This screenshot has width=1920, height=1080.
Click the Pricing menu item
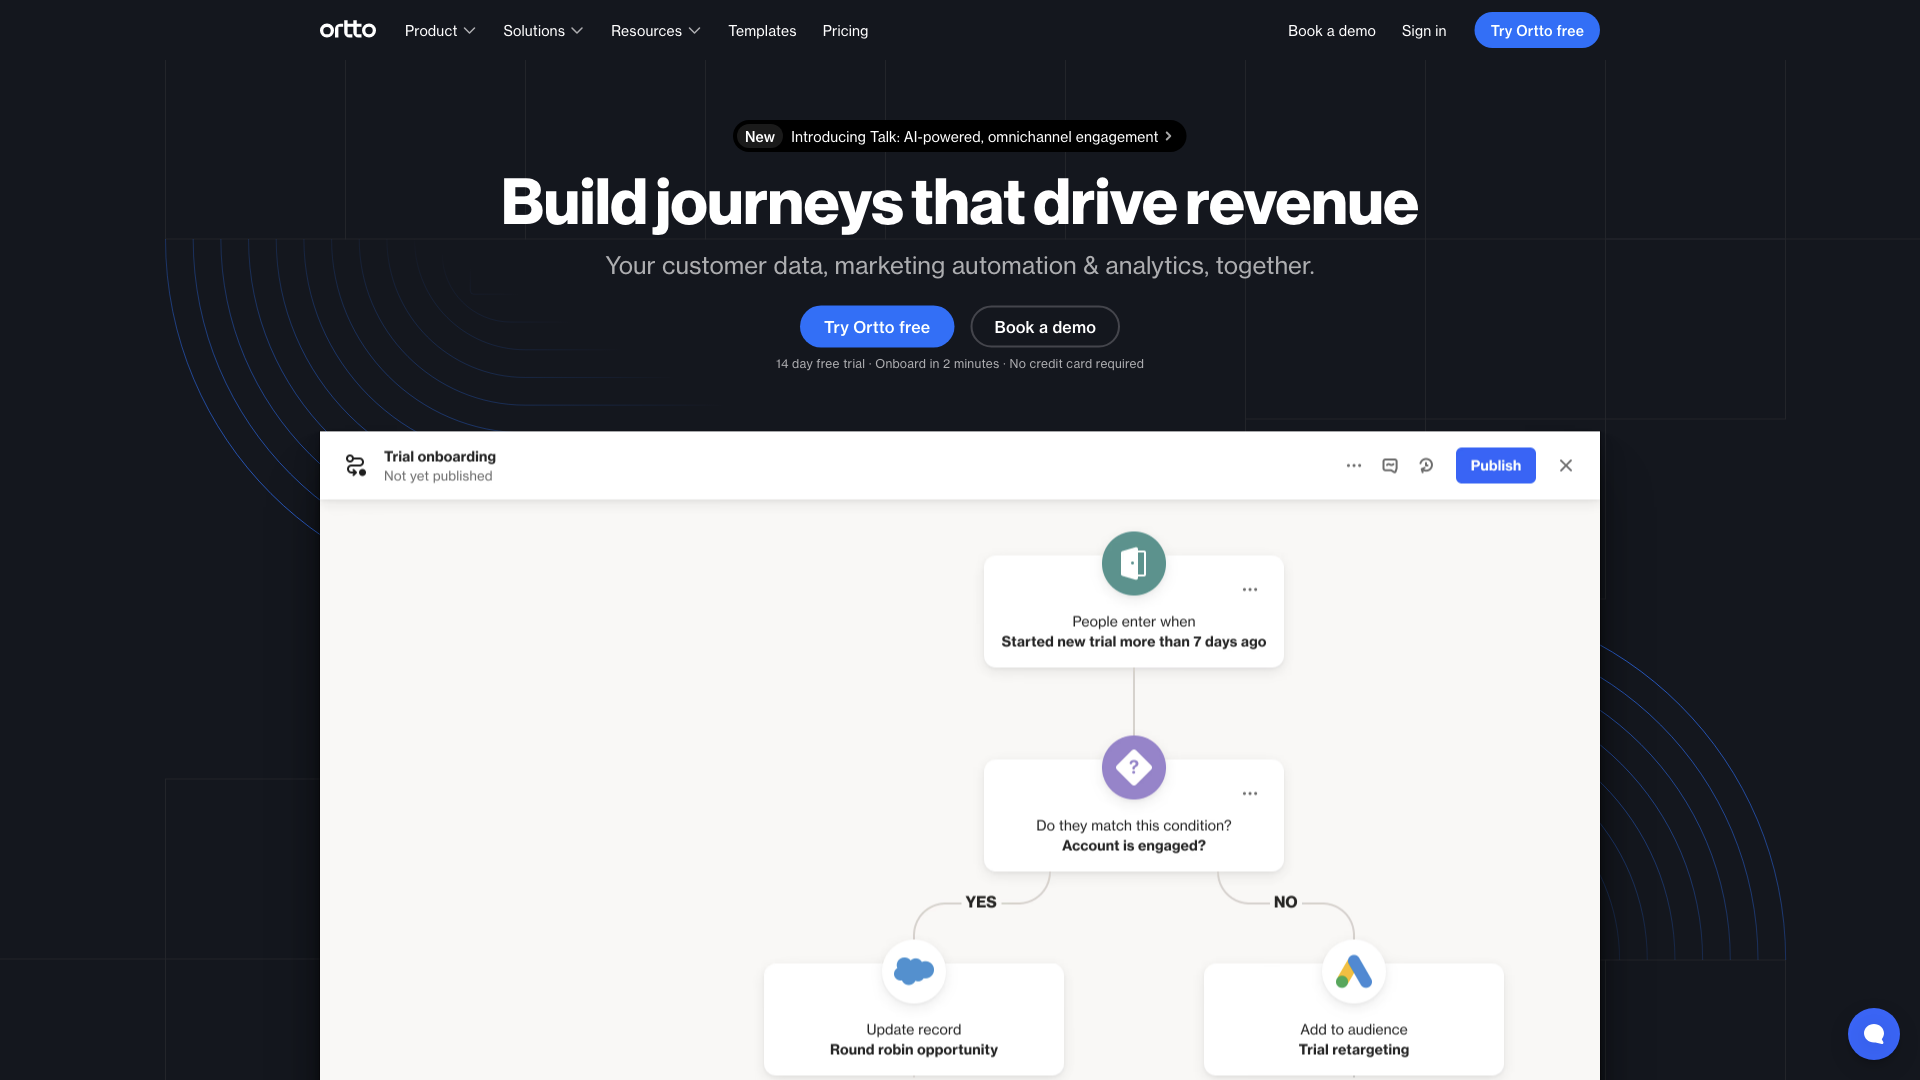(x=845, y=30)
